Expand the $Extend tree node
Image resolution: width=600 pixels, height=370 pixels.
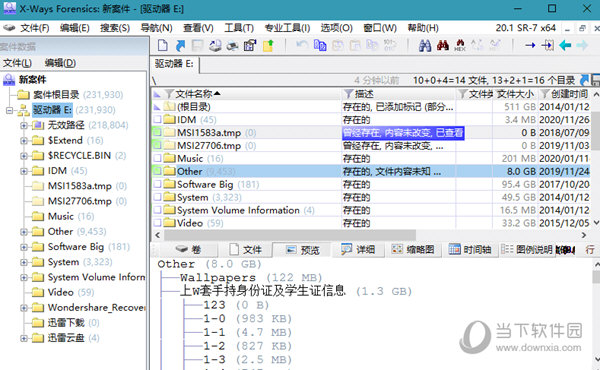24,140
